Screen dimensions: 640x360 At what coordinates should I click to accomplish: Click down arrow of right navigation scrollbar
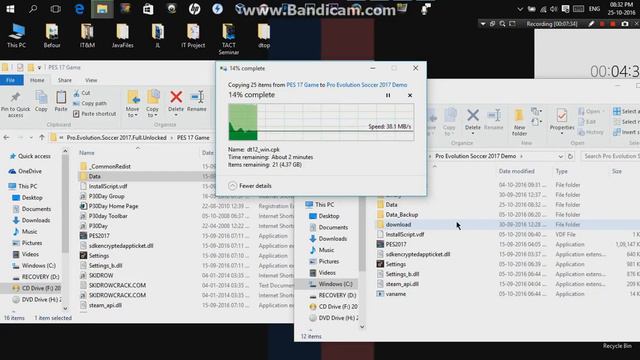[x=362, y=327]
